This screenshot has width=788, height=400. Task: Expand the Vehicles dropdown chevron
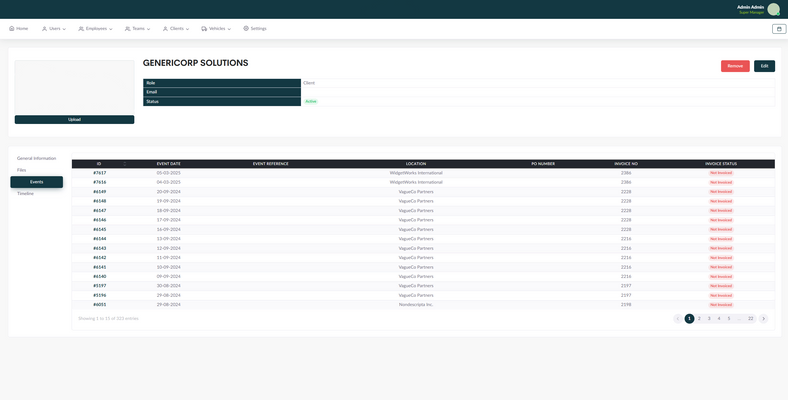(x=229, y=29)
